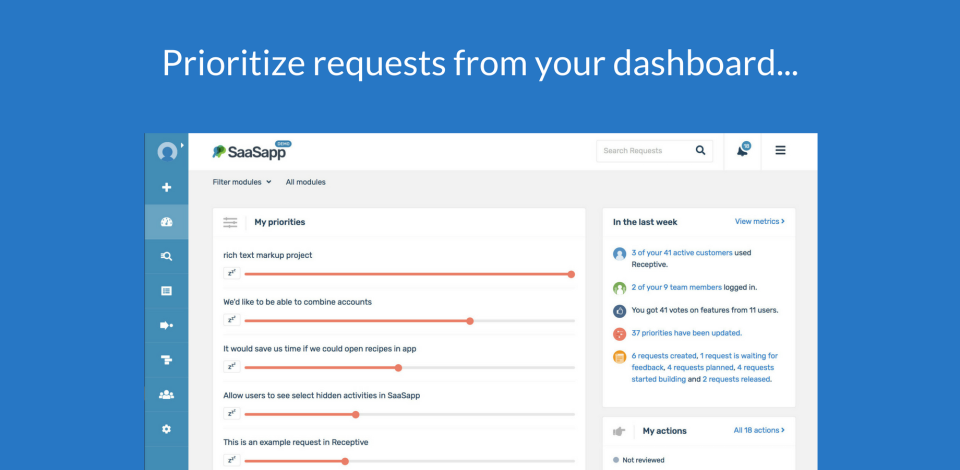Snooze the combine accounts request
960x470 pixels.
point(231,320)
